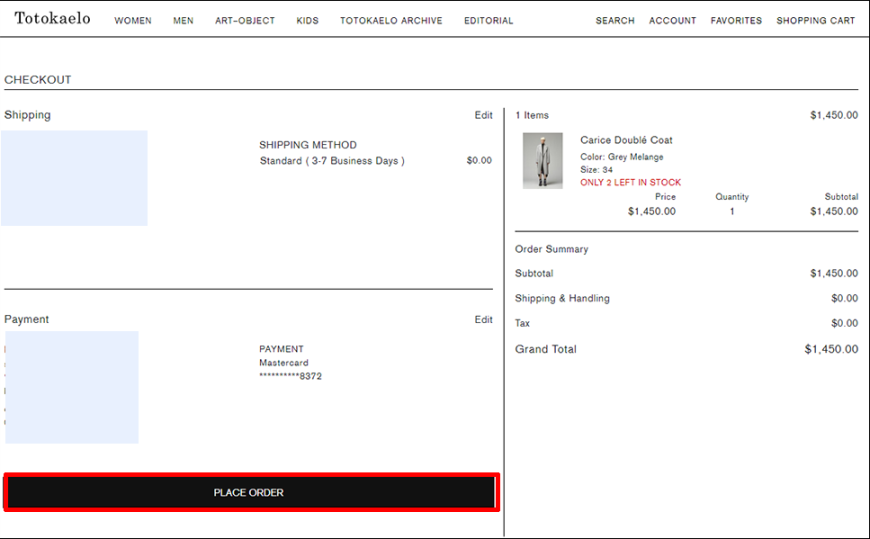Click the item Price value $1,450.00
870x539 pixels.
point(652,211)
